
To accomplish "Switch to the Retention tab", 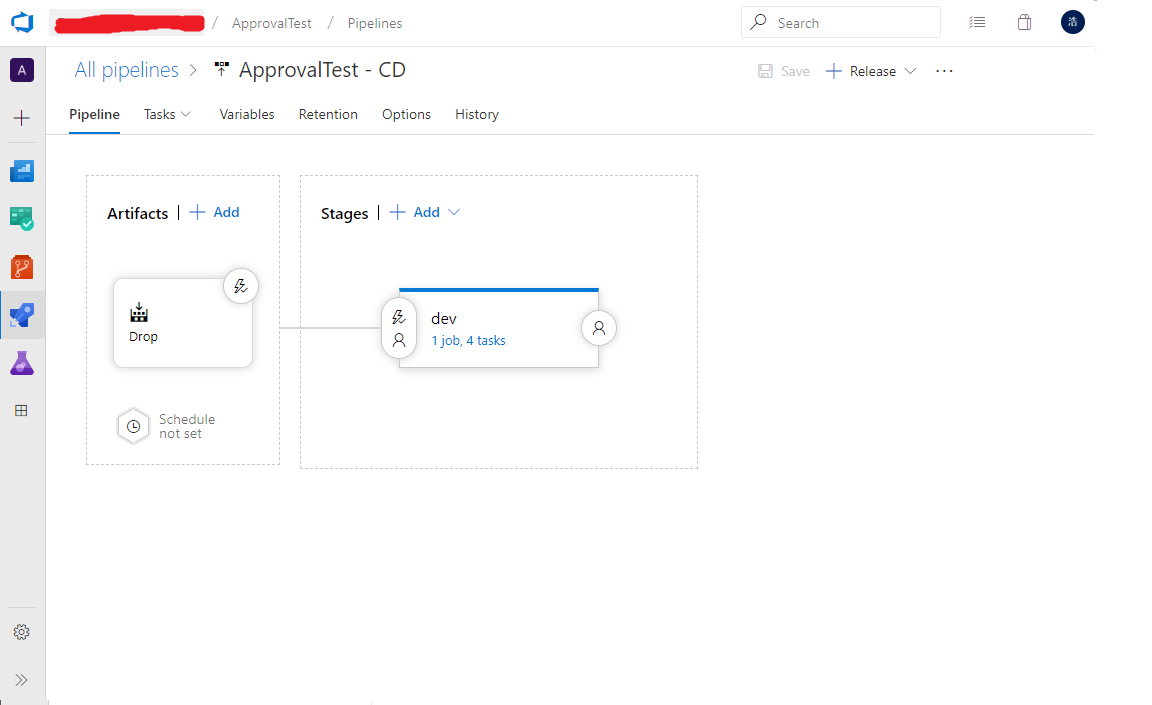I will (328, 115).
